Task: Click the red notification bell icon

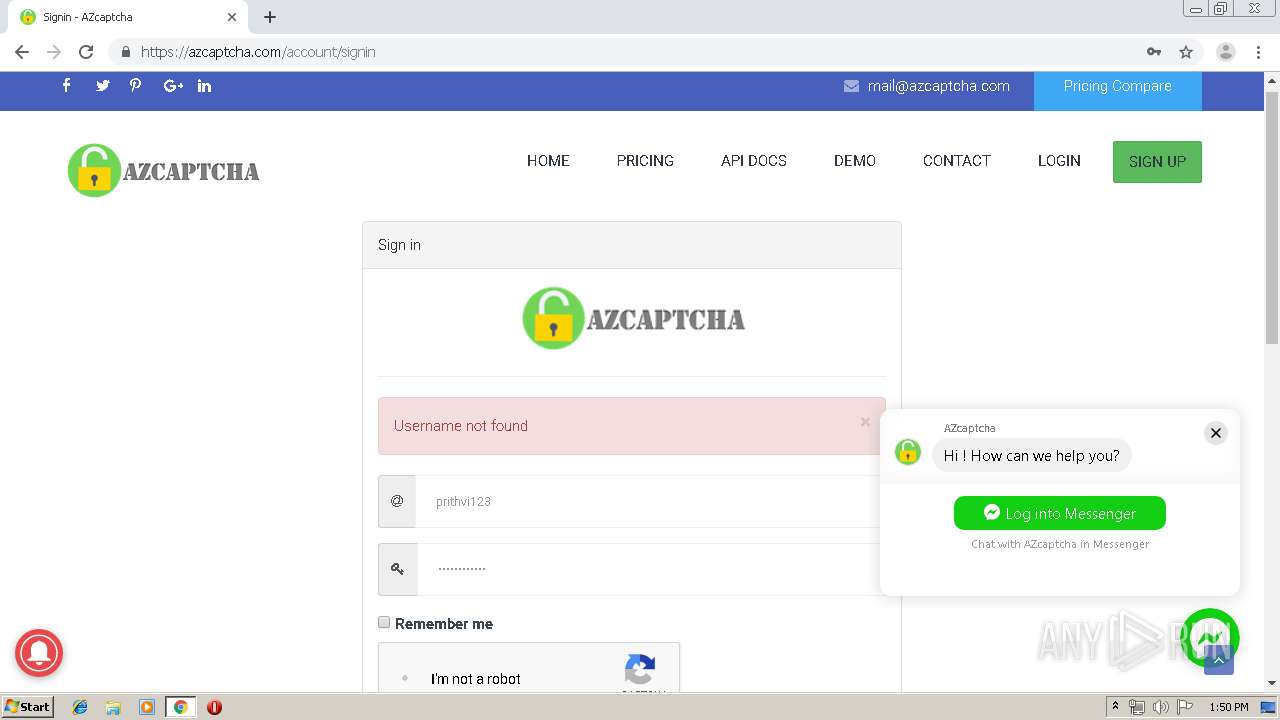Action: pos(39,654)
